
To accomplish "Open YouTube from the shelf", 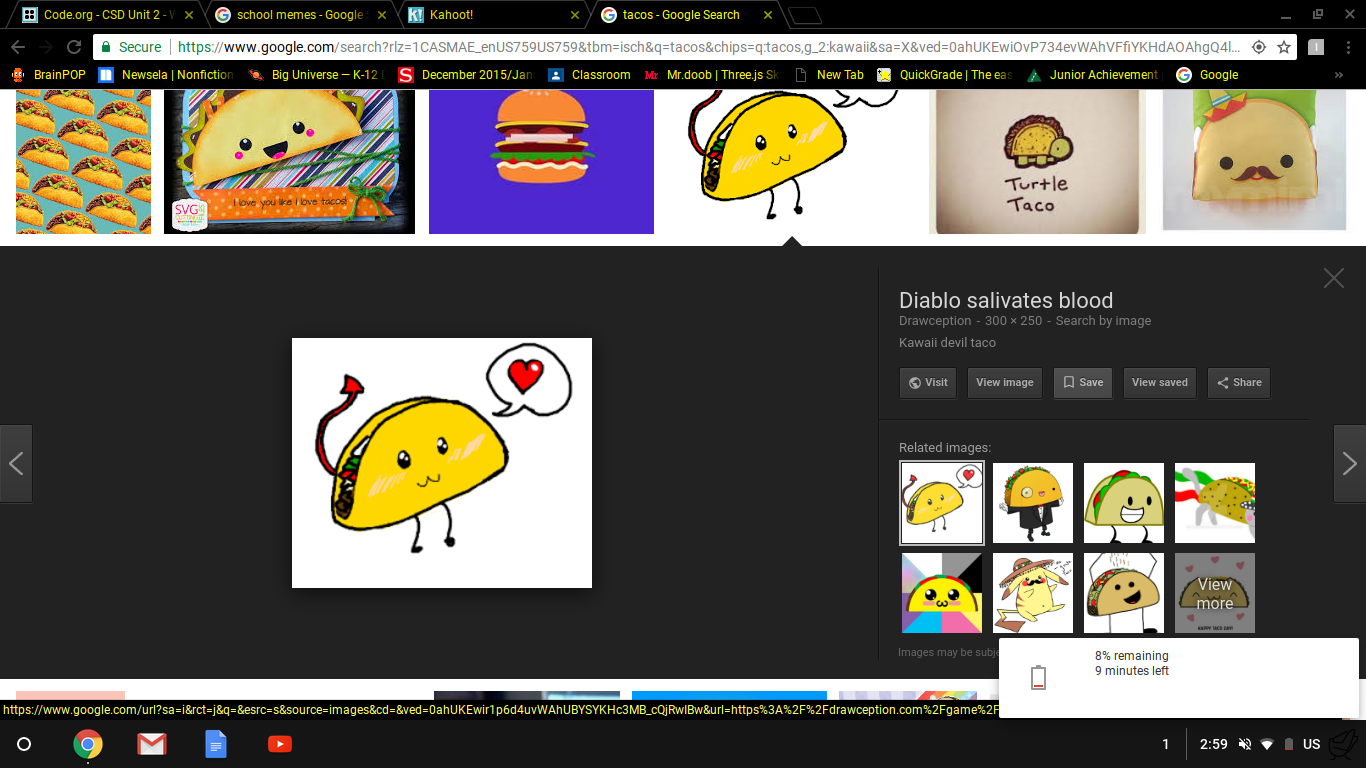I will [280, 744].
